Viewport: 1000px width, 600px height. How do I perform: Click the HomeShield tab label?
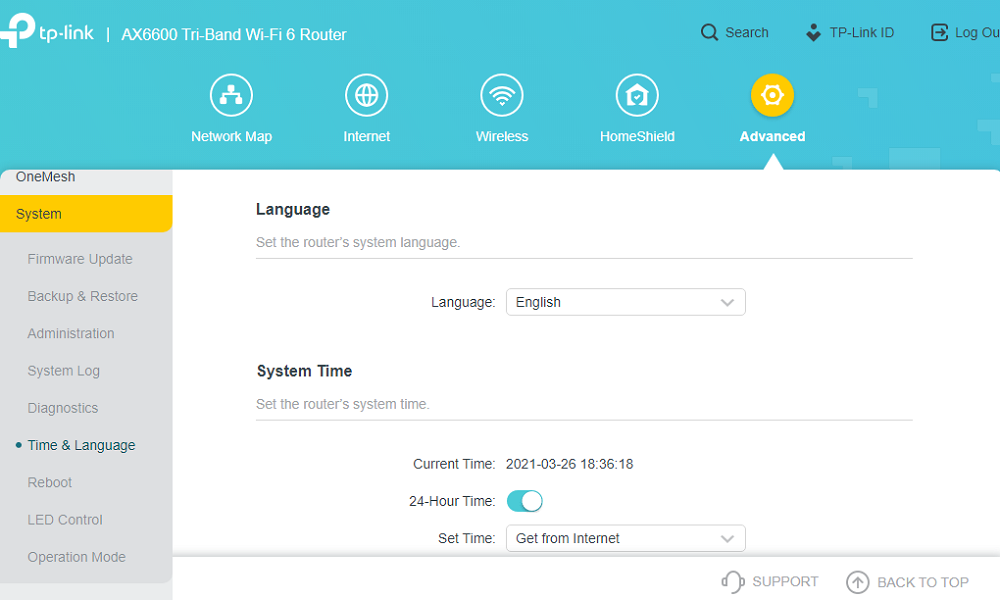tap(637, 136)
